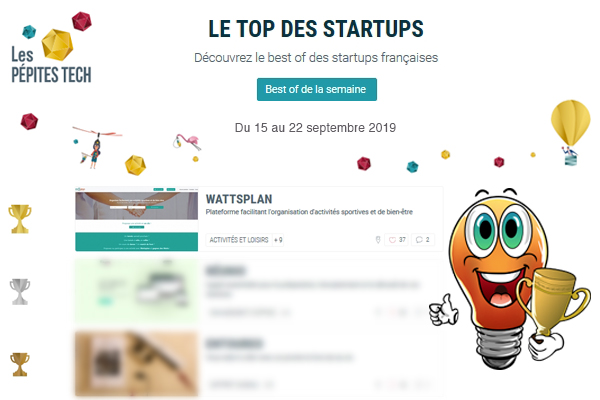Expand the +9 additional tags
Screen dimensions: 600x400
278,240
